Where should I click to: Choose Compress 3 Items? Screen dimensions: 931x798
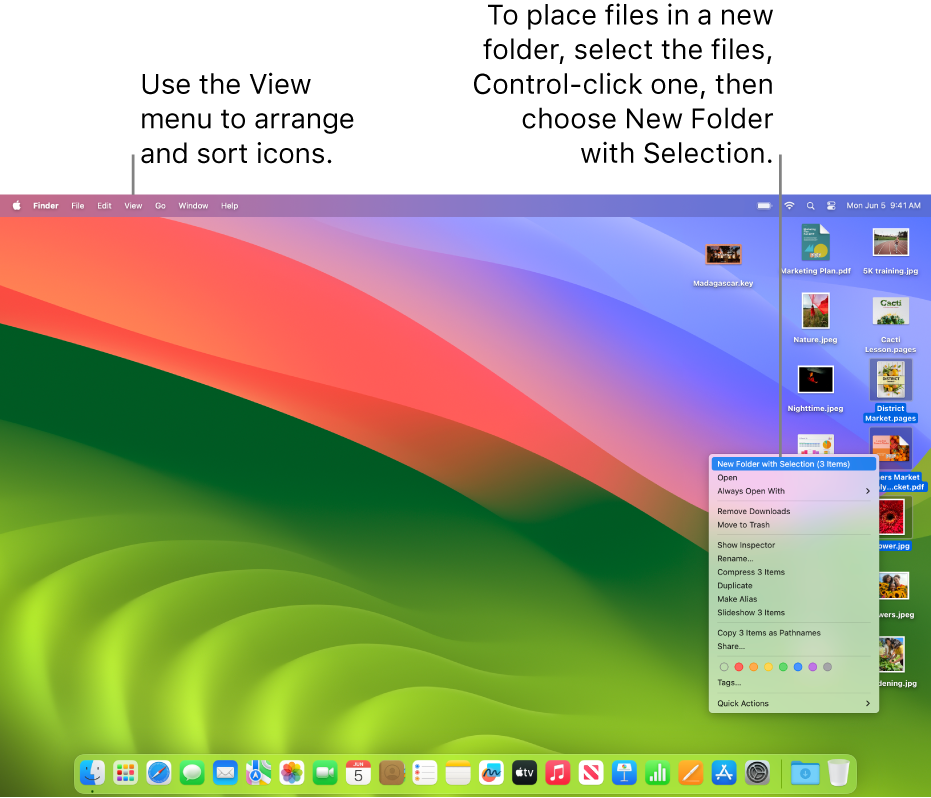click(794, 572)
